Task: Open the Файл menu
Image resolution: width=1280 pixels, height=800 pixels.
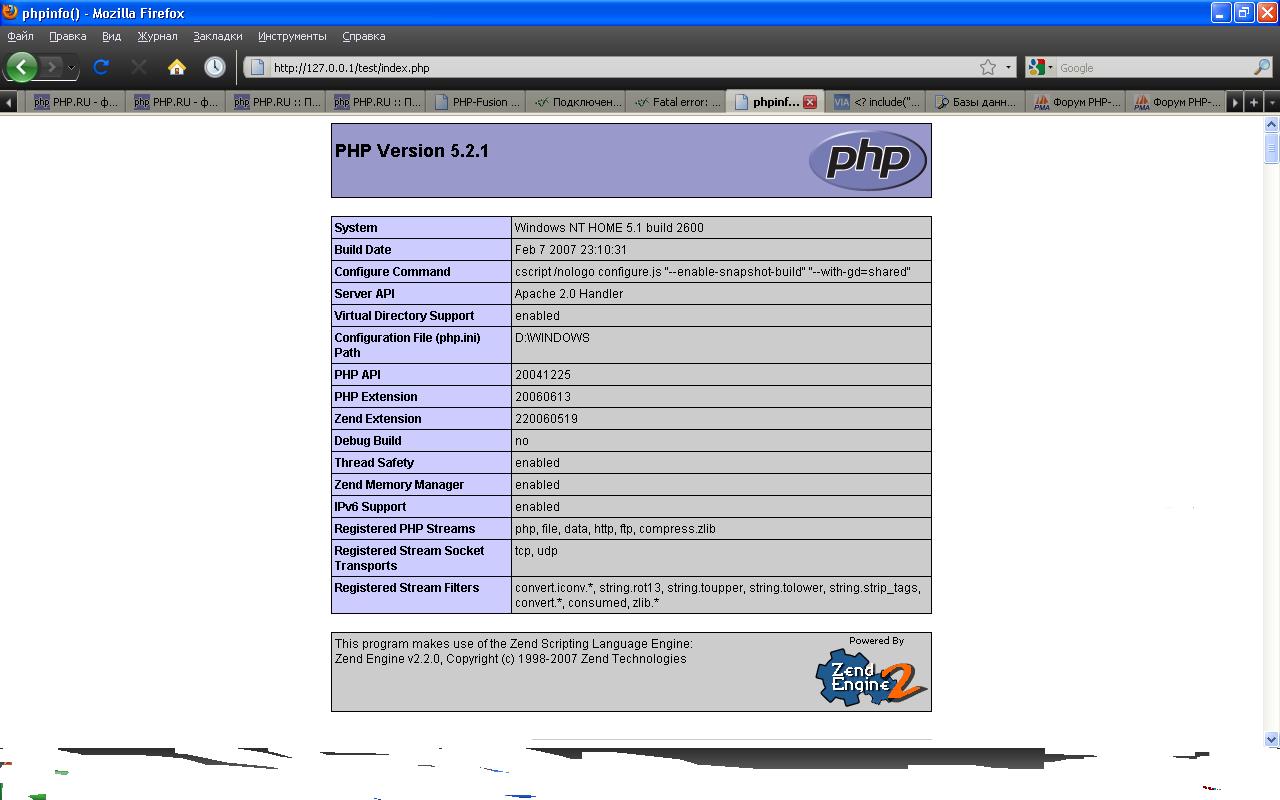Action: 20,36
